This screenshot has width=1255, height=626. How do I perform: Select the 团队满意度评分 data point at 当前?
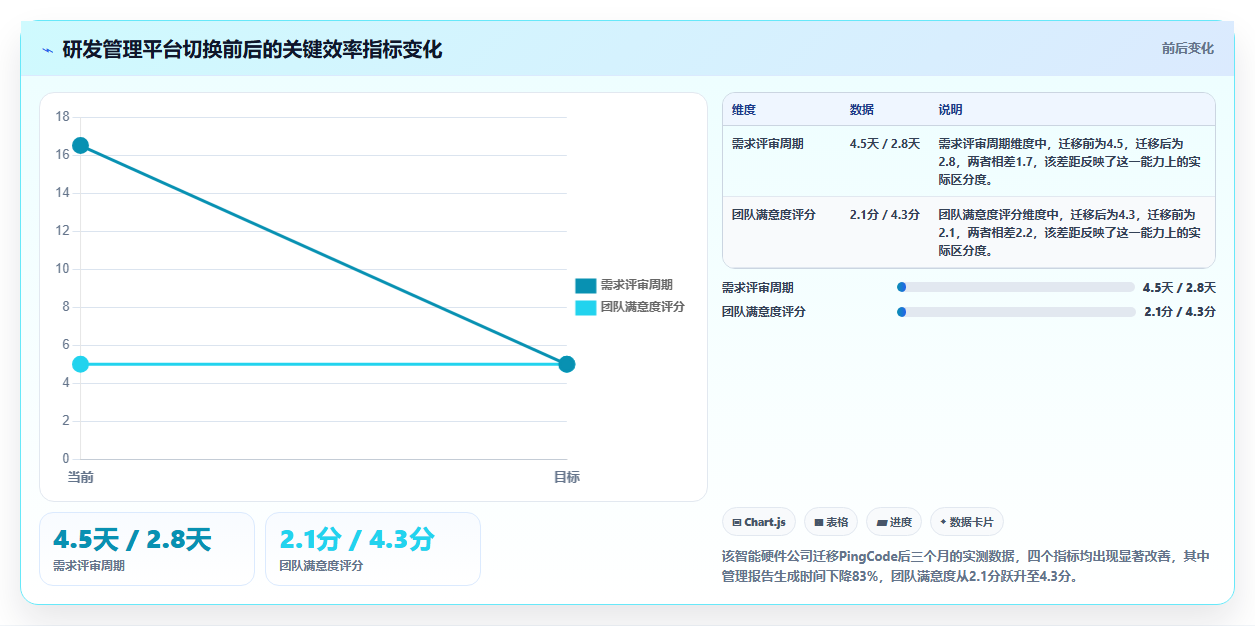click(x=80, y=364)
